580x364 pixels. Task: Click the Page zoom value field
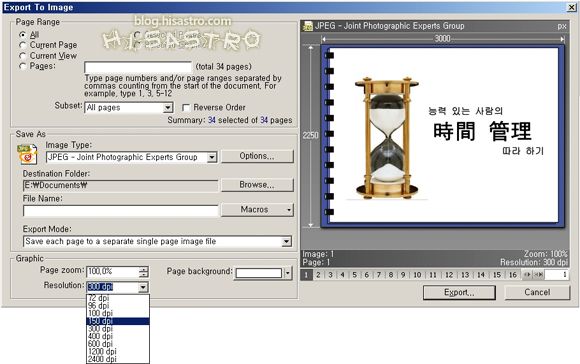[x=113, y=272]
